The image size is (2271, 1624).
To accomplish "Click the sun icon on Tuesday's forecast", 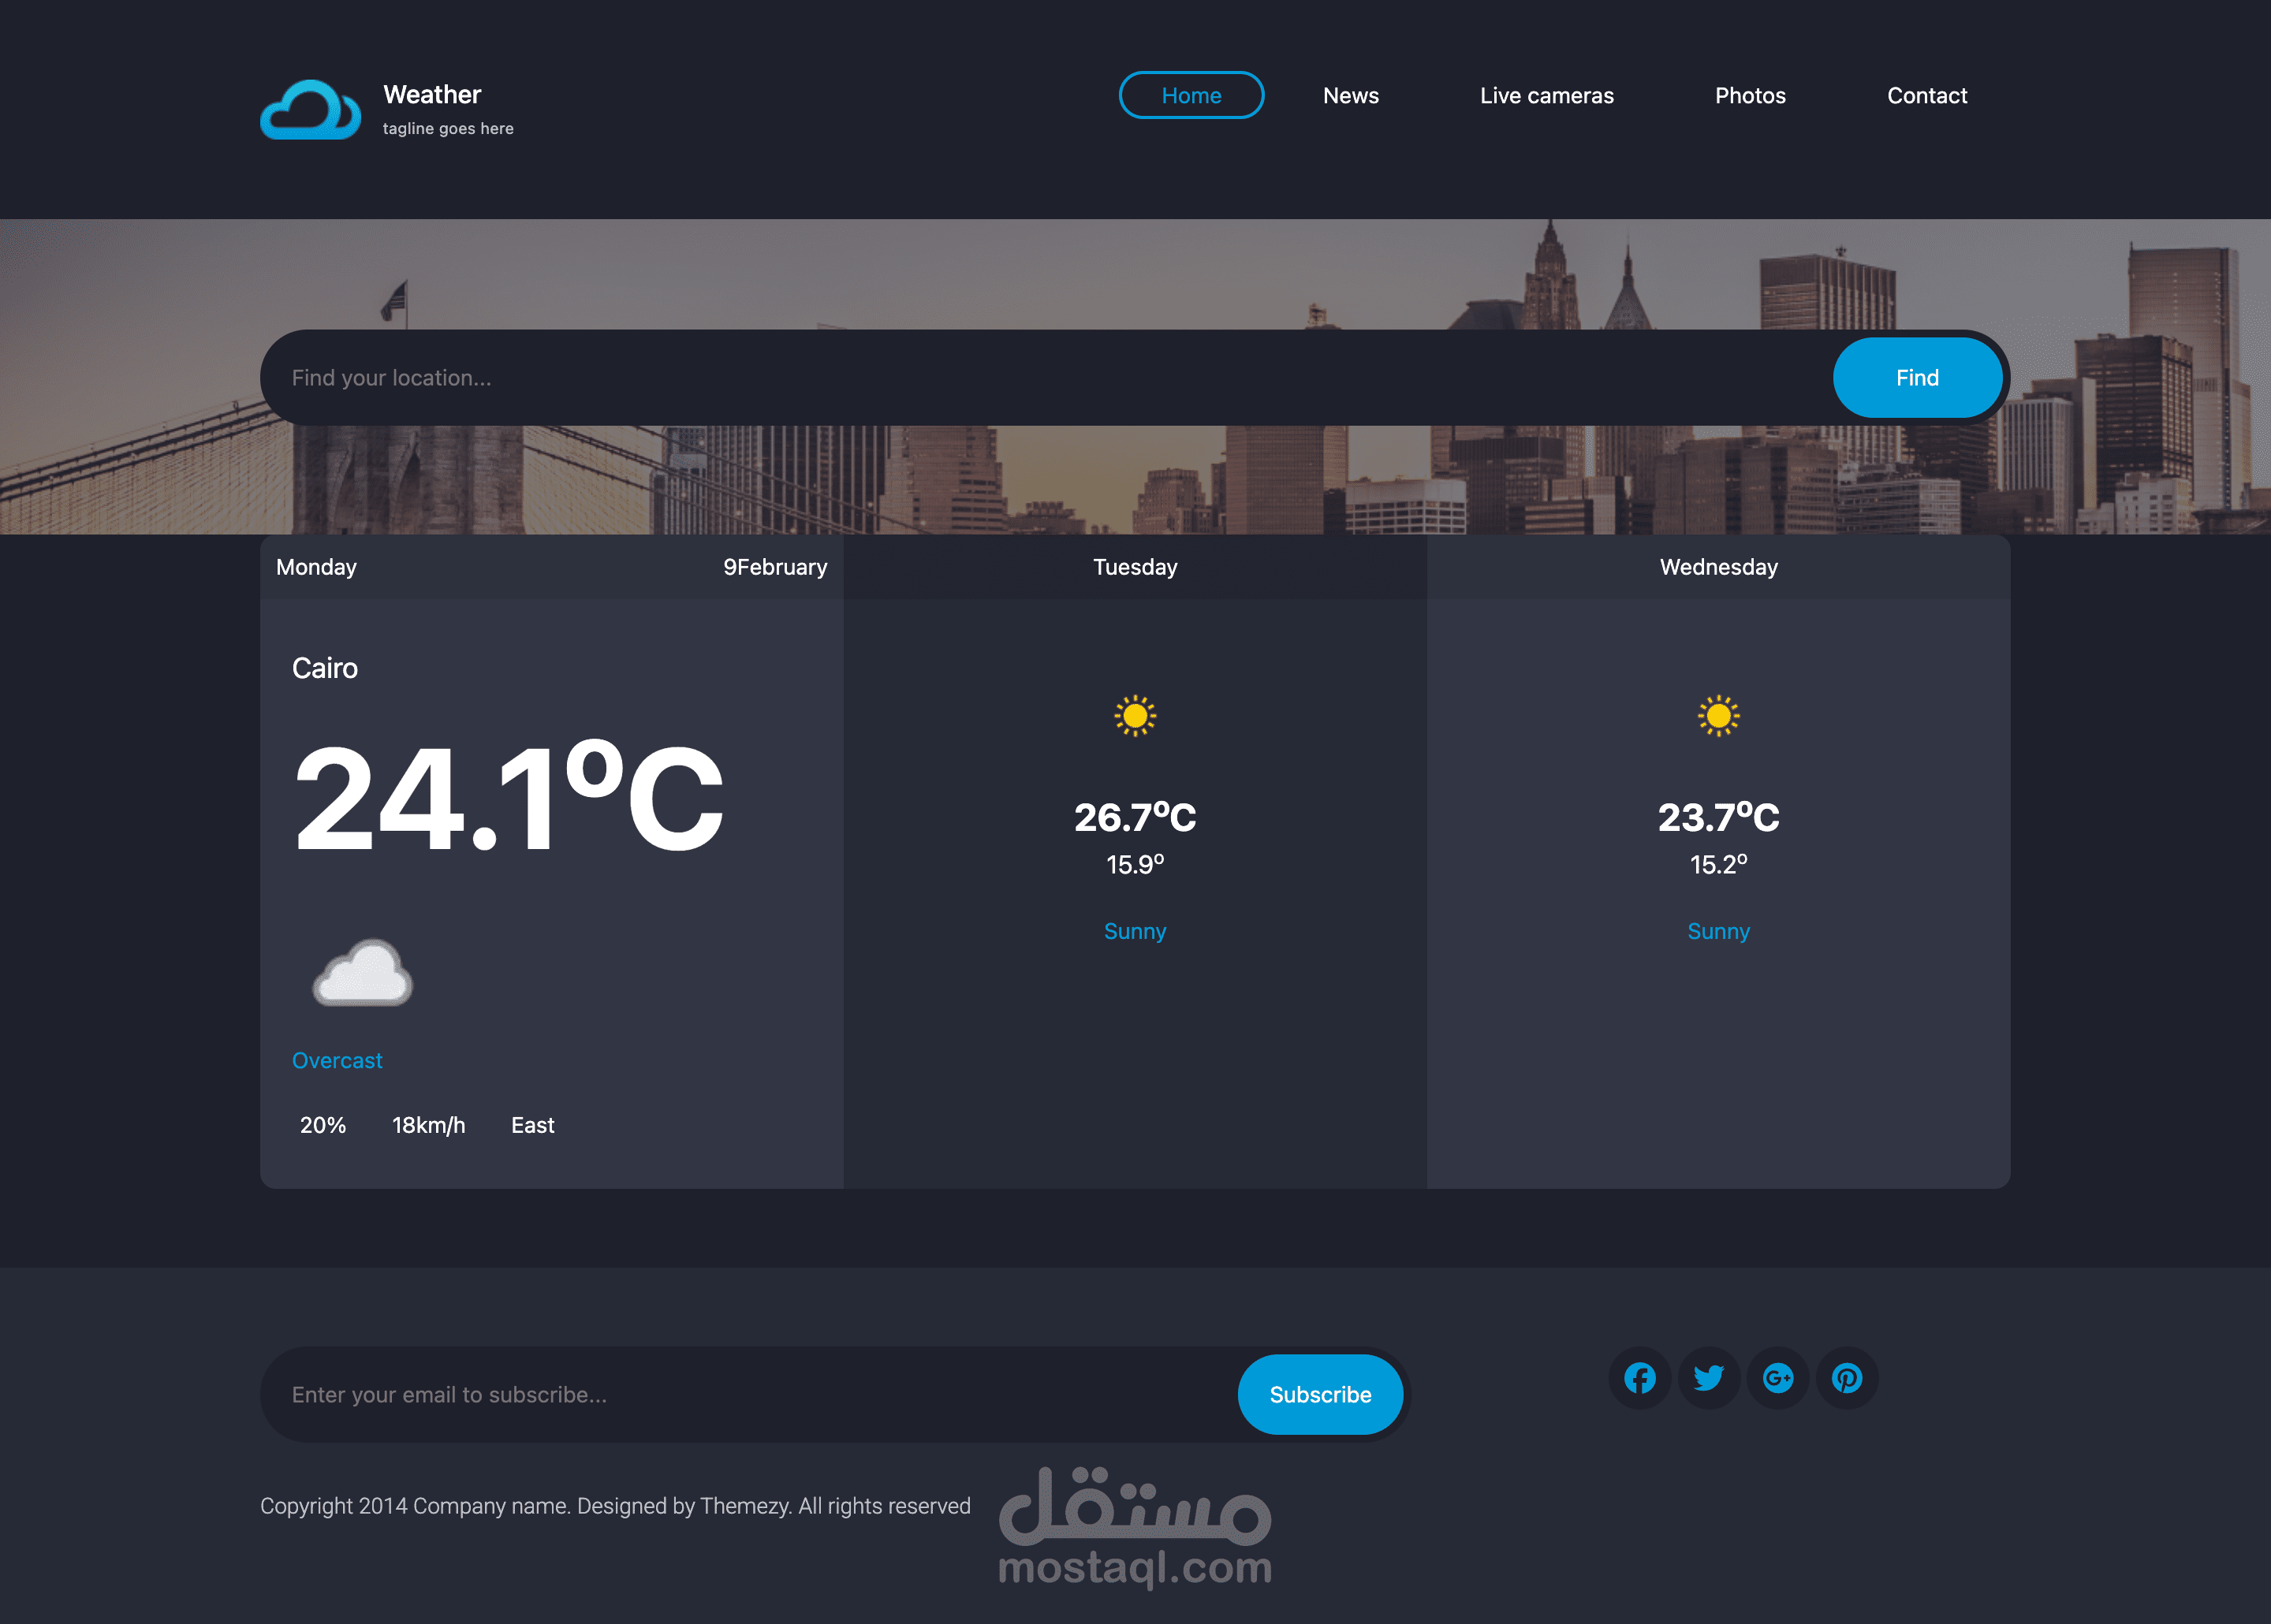I will click(1135, 716).
